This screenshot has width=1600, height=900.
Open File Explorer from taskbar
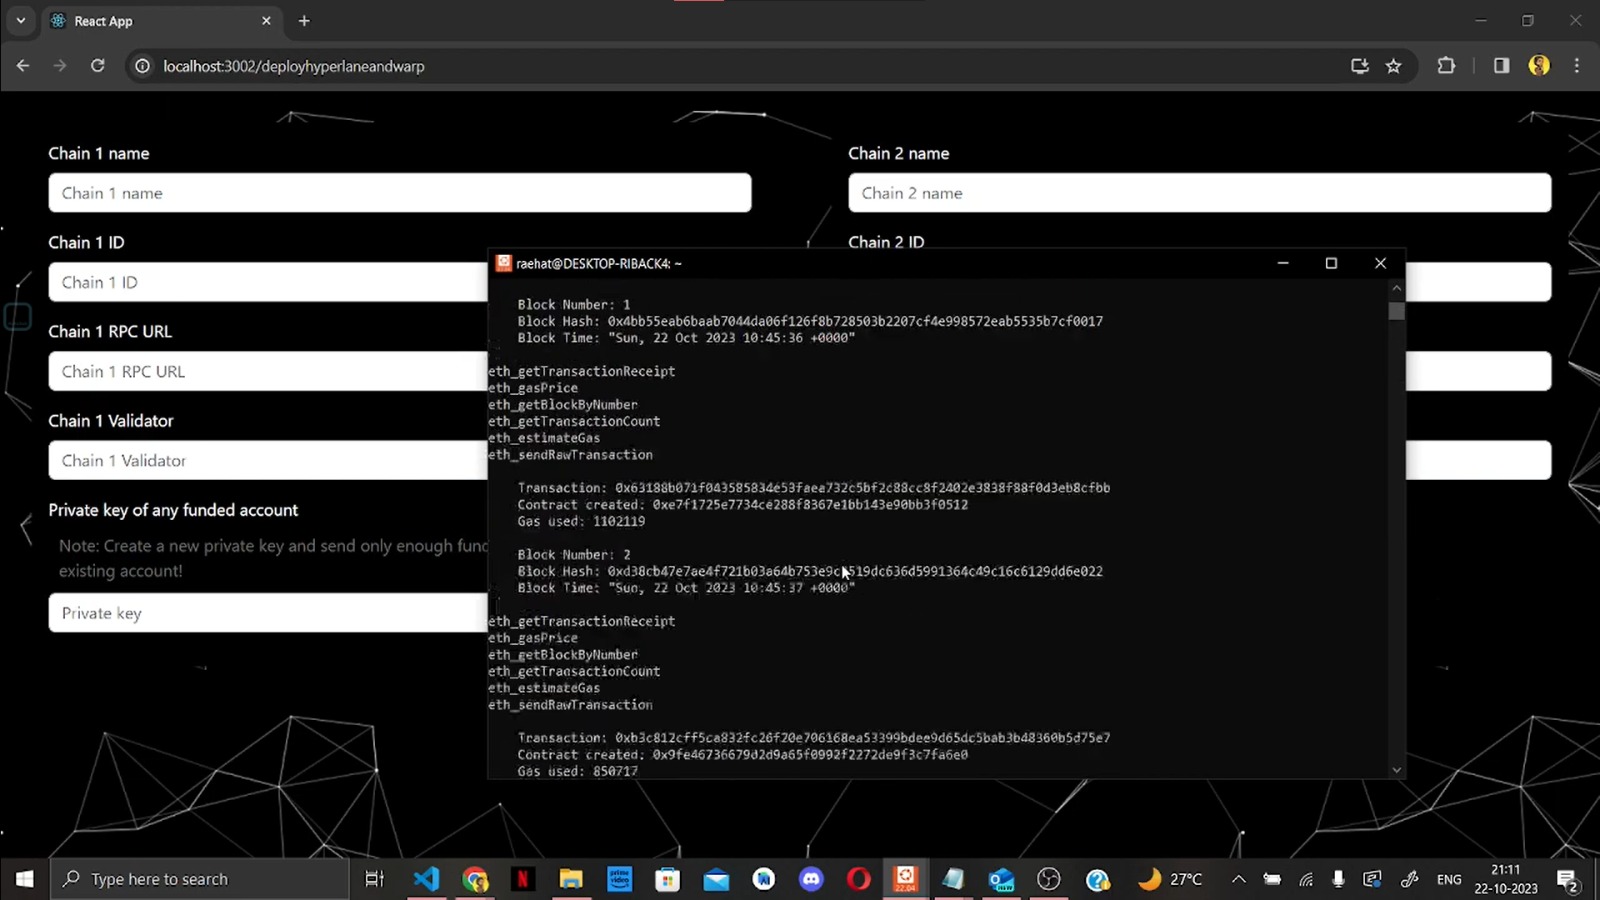(571, 879)
